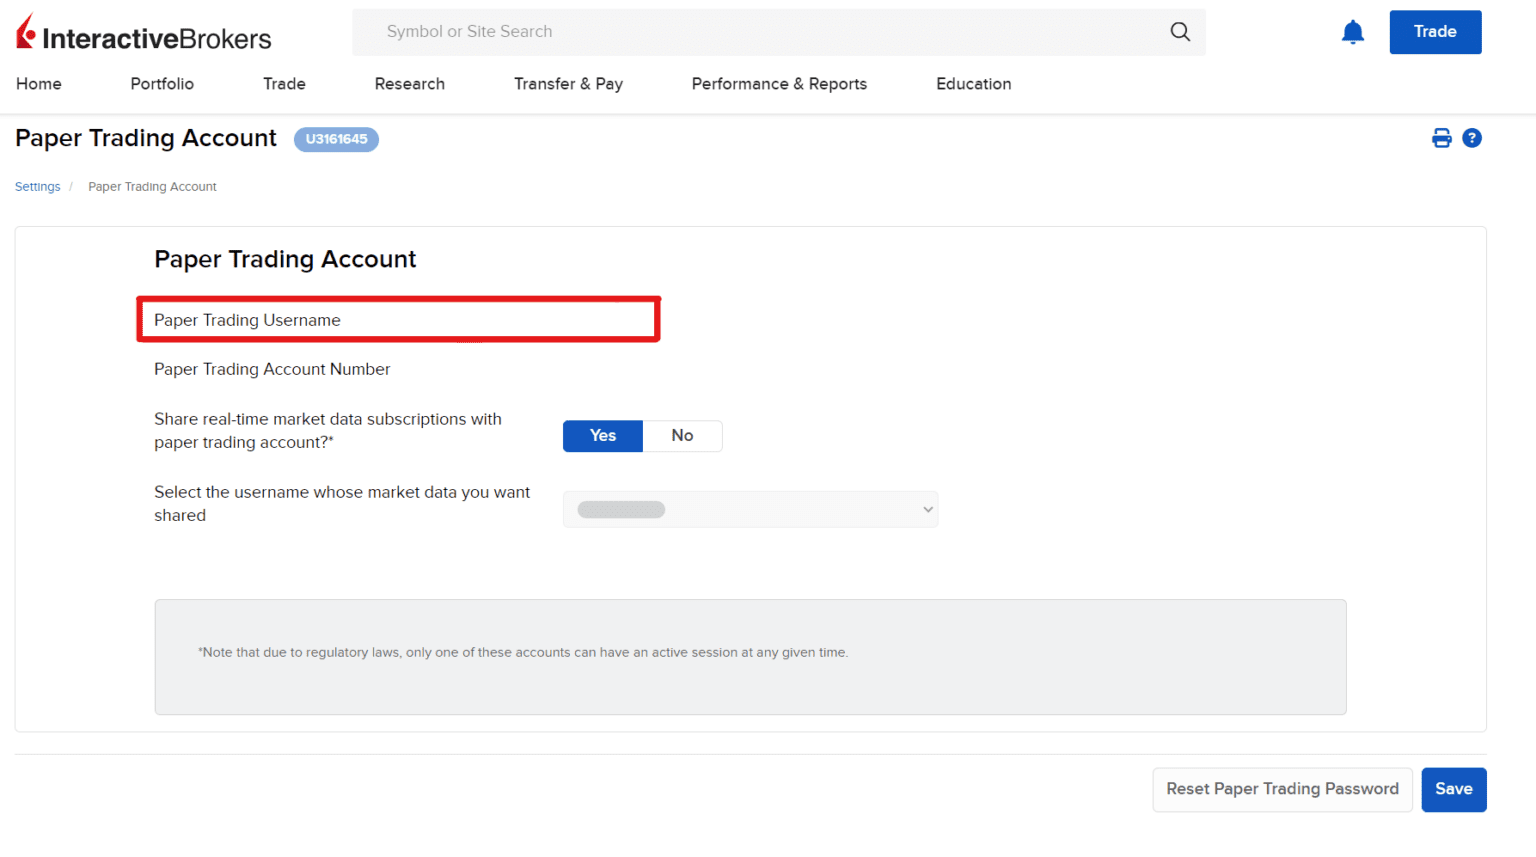Open the Portfolio menu
1536x857 pixels.
(162, 84)
